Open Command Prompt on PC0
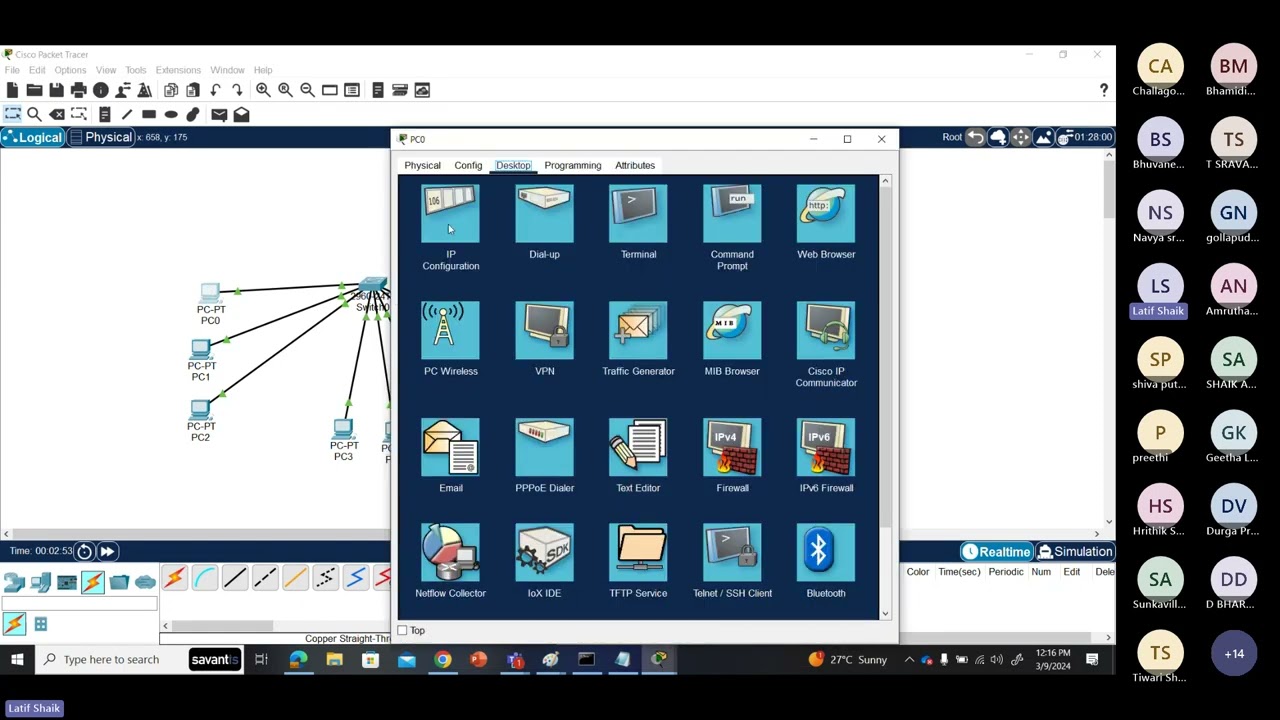Image resolution: width=1280 pixels, height=720 pixels. coord(732,213)
